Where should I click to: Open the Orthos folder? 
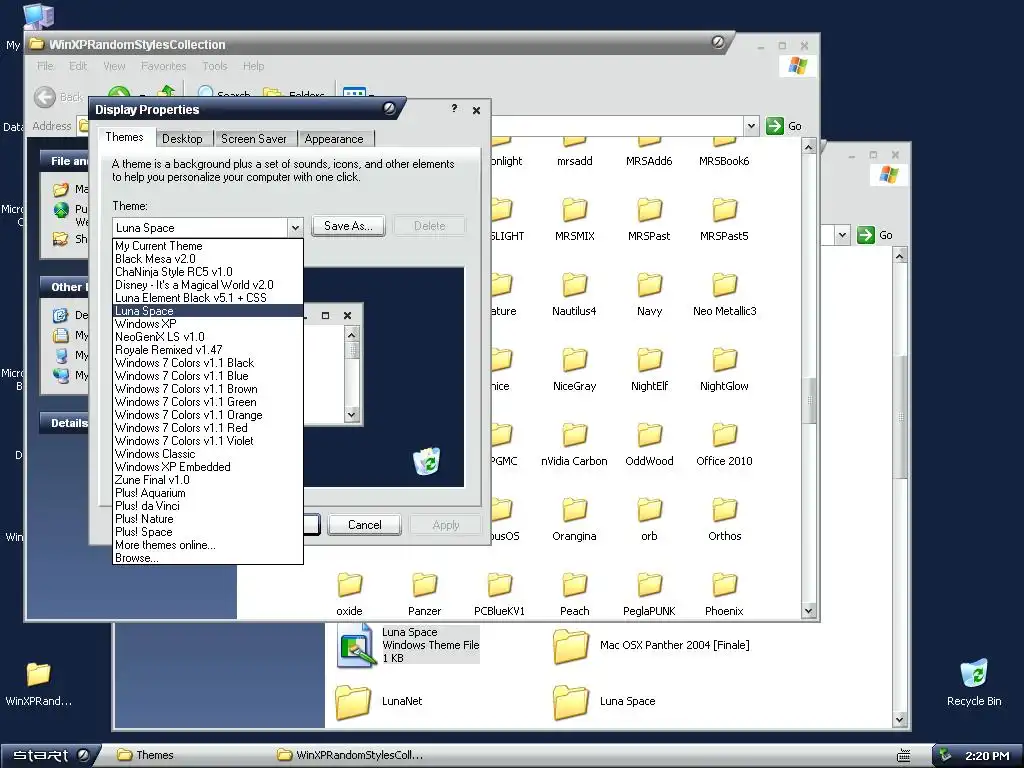point(724,511)
